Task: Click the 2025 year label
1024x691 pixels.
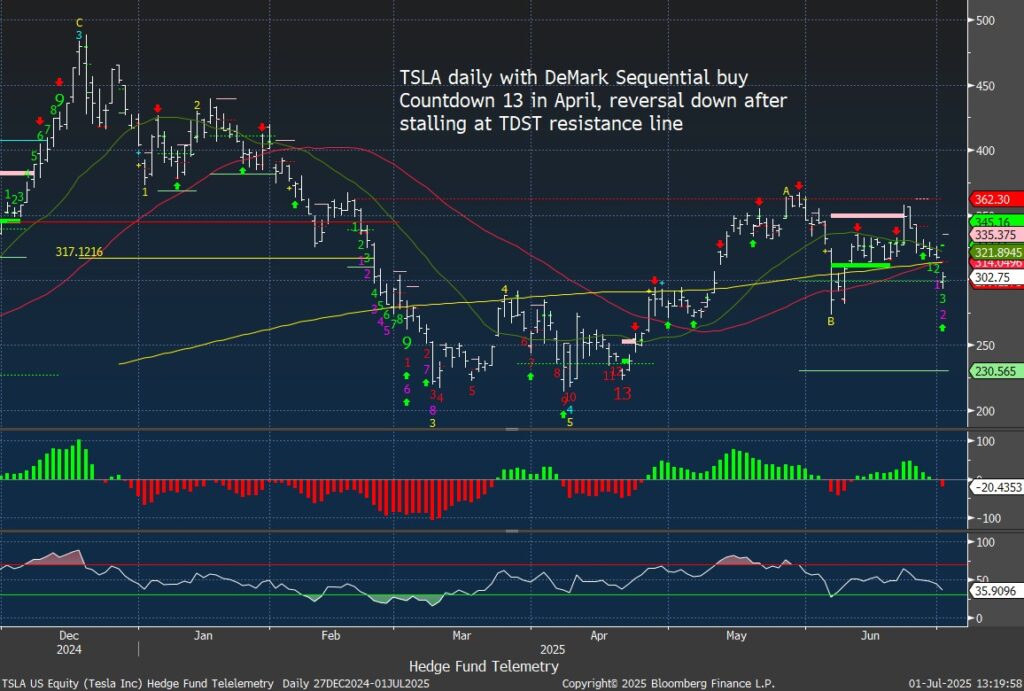Action: point(552,650)
